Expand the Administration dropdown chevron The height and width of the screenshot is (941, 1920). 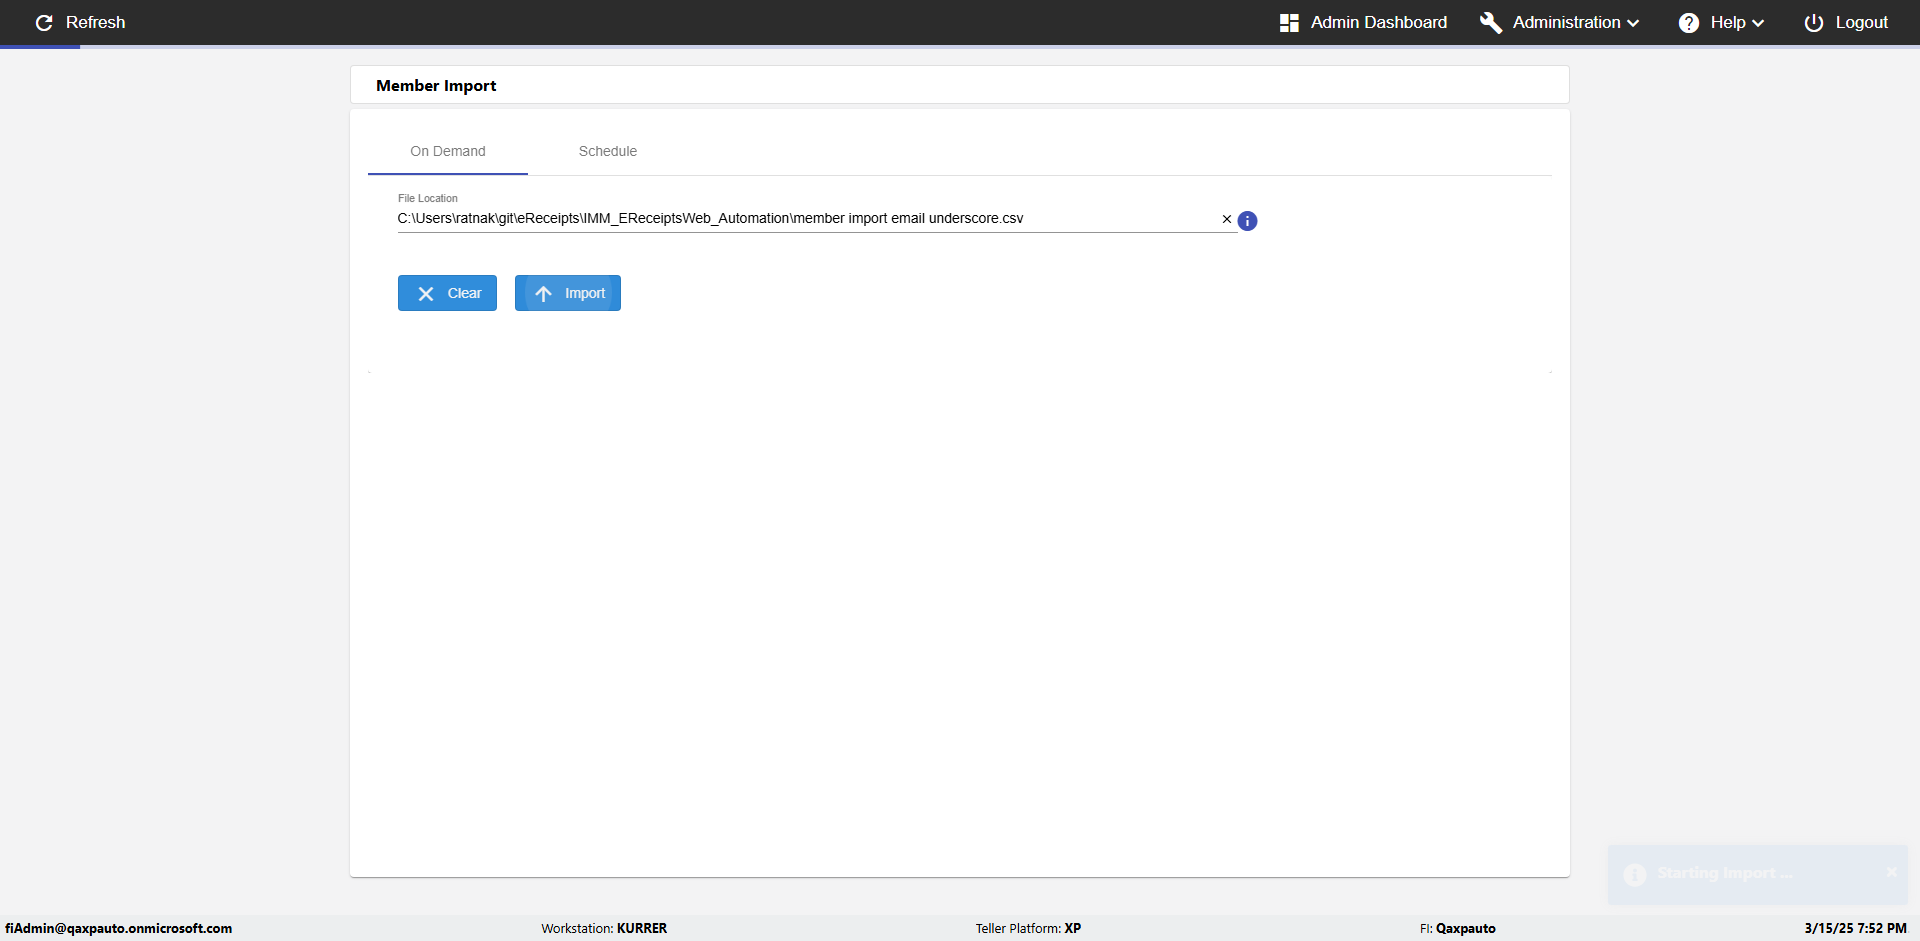[1633, 23]
